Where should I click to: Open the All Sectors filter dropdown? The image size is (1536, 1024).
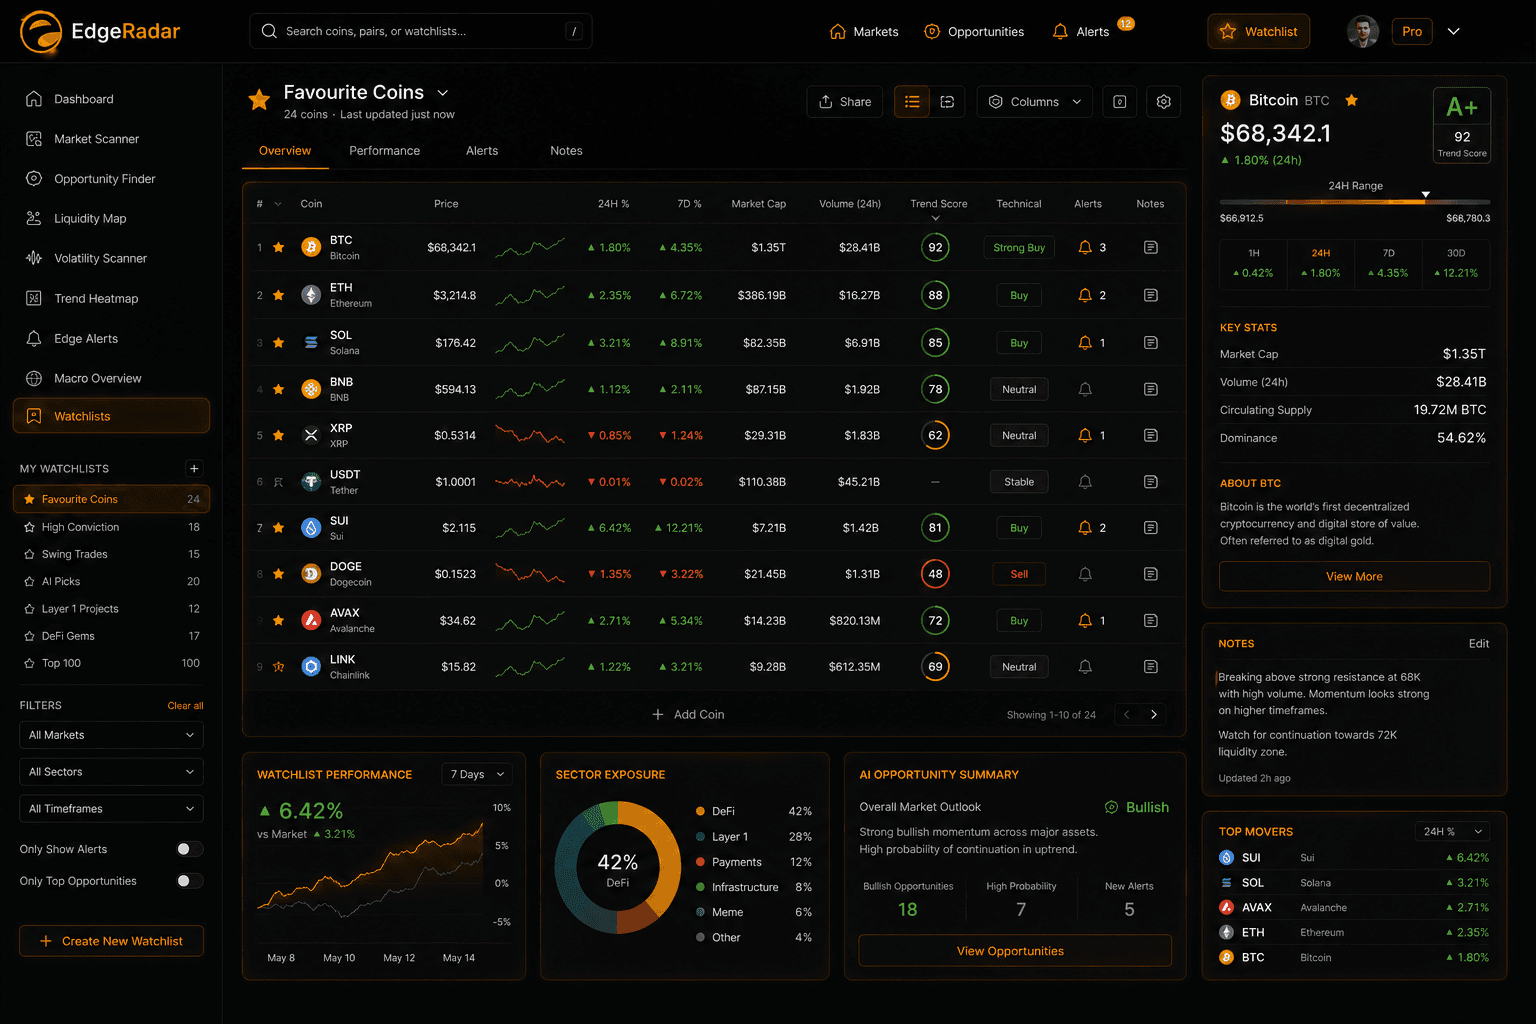click(111, 772)
